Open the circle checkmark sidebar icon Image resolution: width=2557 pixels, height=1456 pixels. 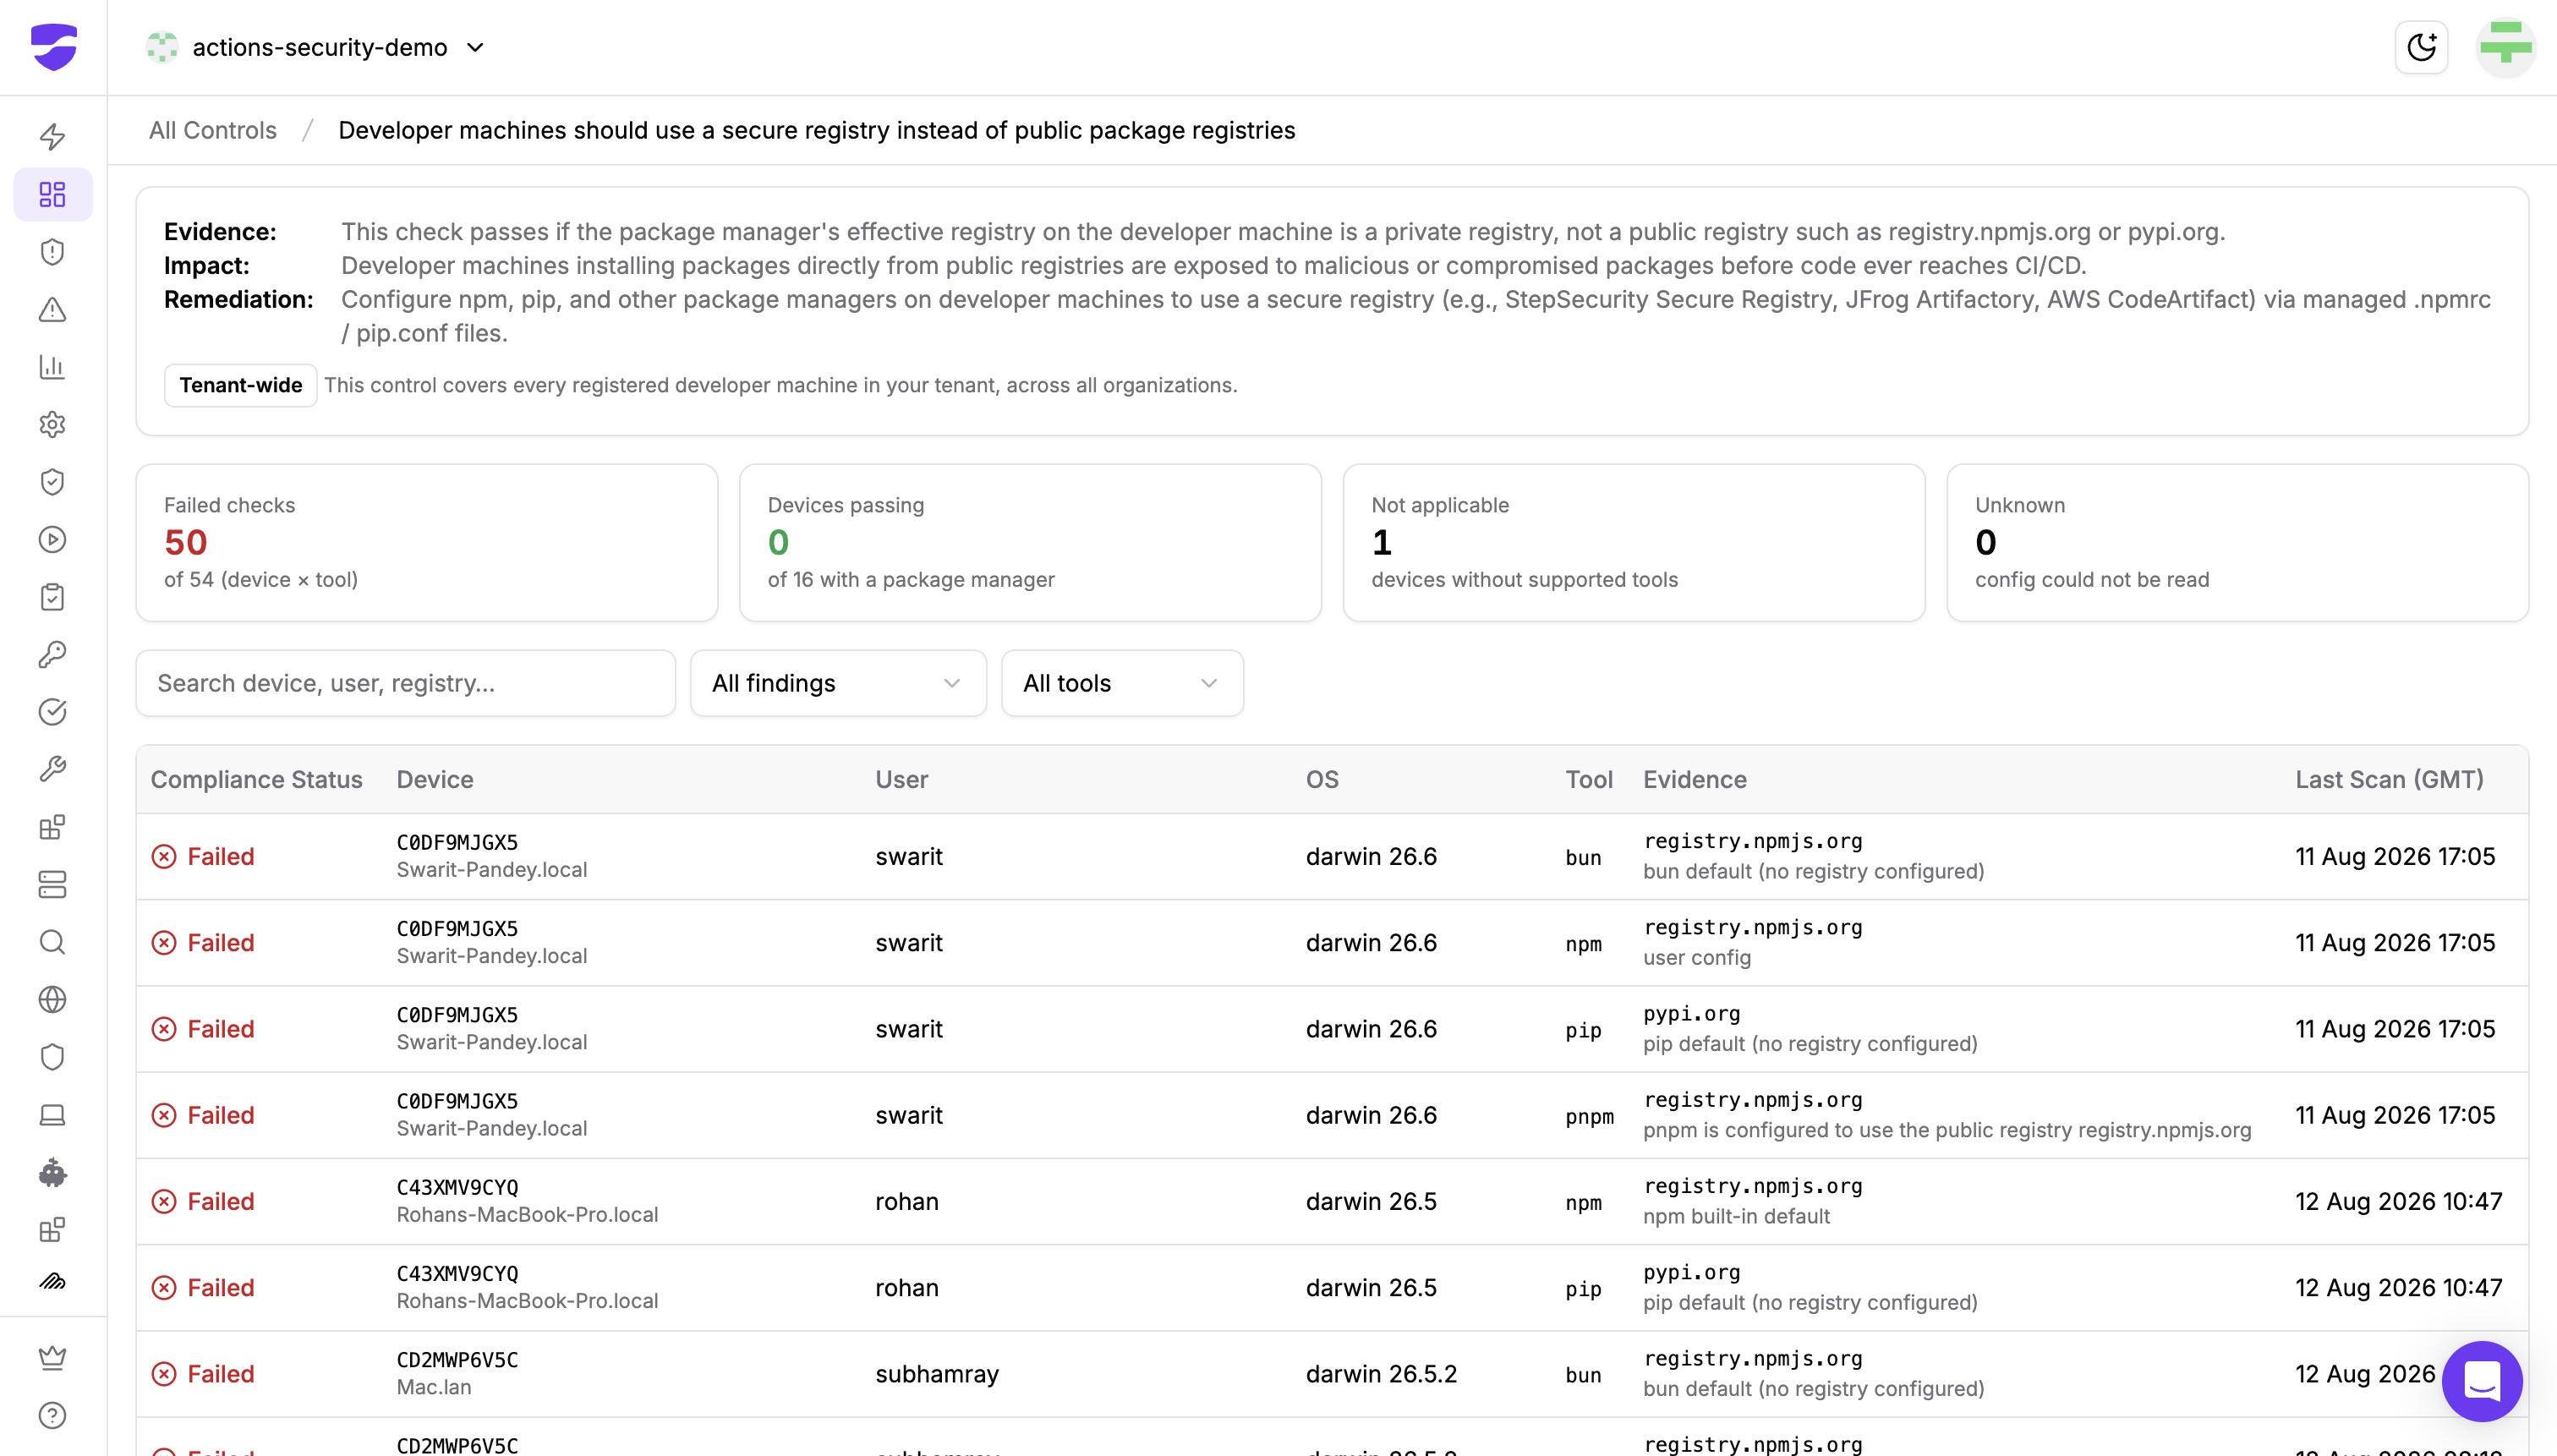[53, 712]
